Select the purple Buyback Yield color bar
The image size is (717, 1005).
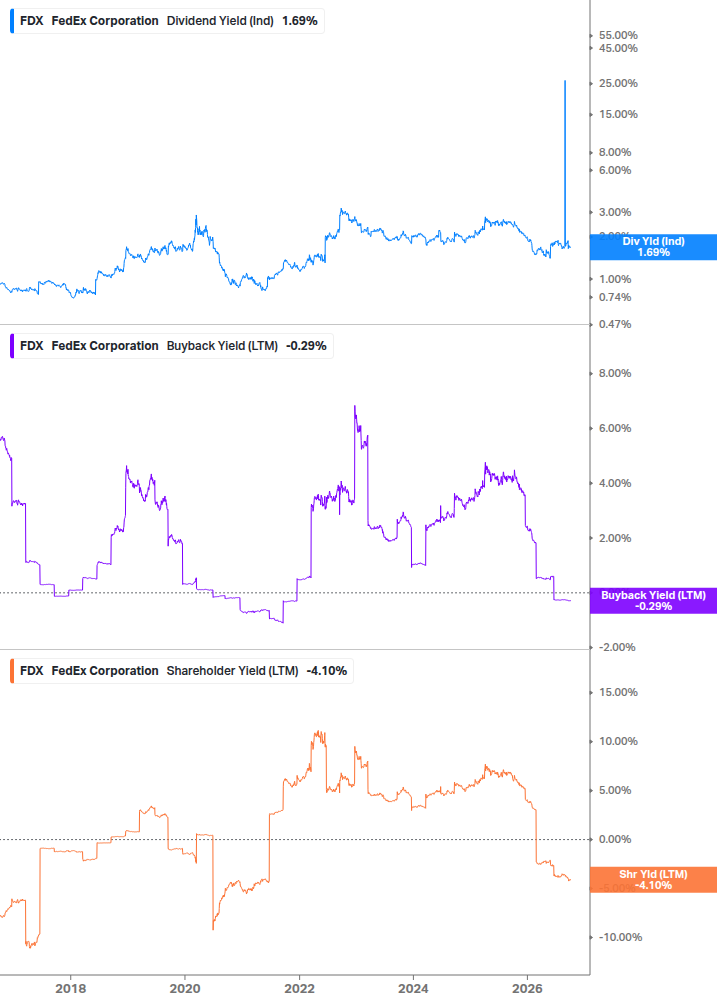pyautogui.click(x=12, y=345)
